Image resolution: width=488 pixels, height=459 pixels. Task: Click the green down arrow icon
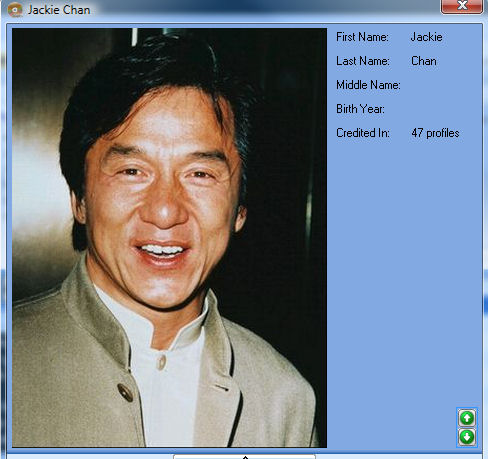[467, 437]
